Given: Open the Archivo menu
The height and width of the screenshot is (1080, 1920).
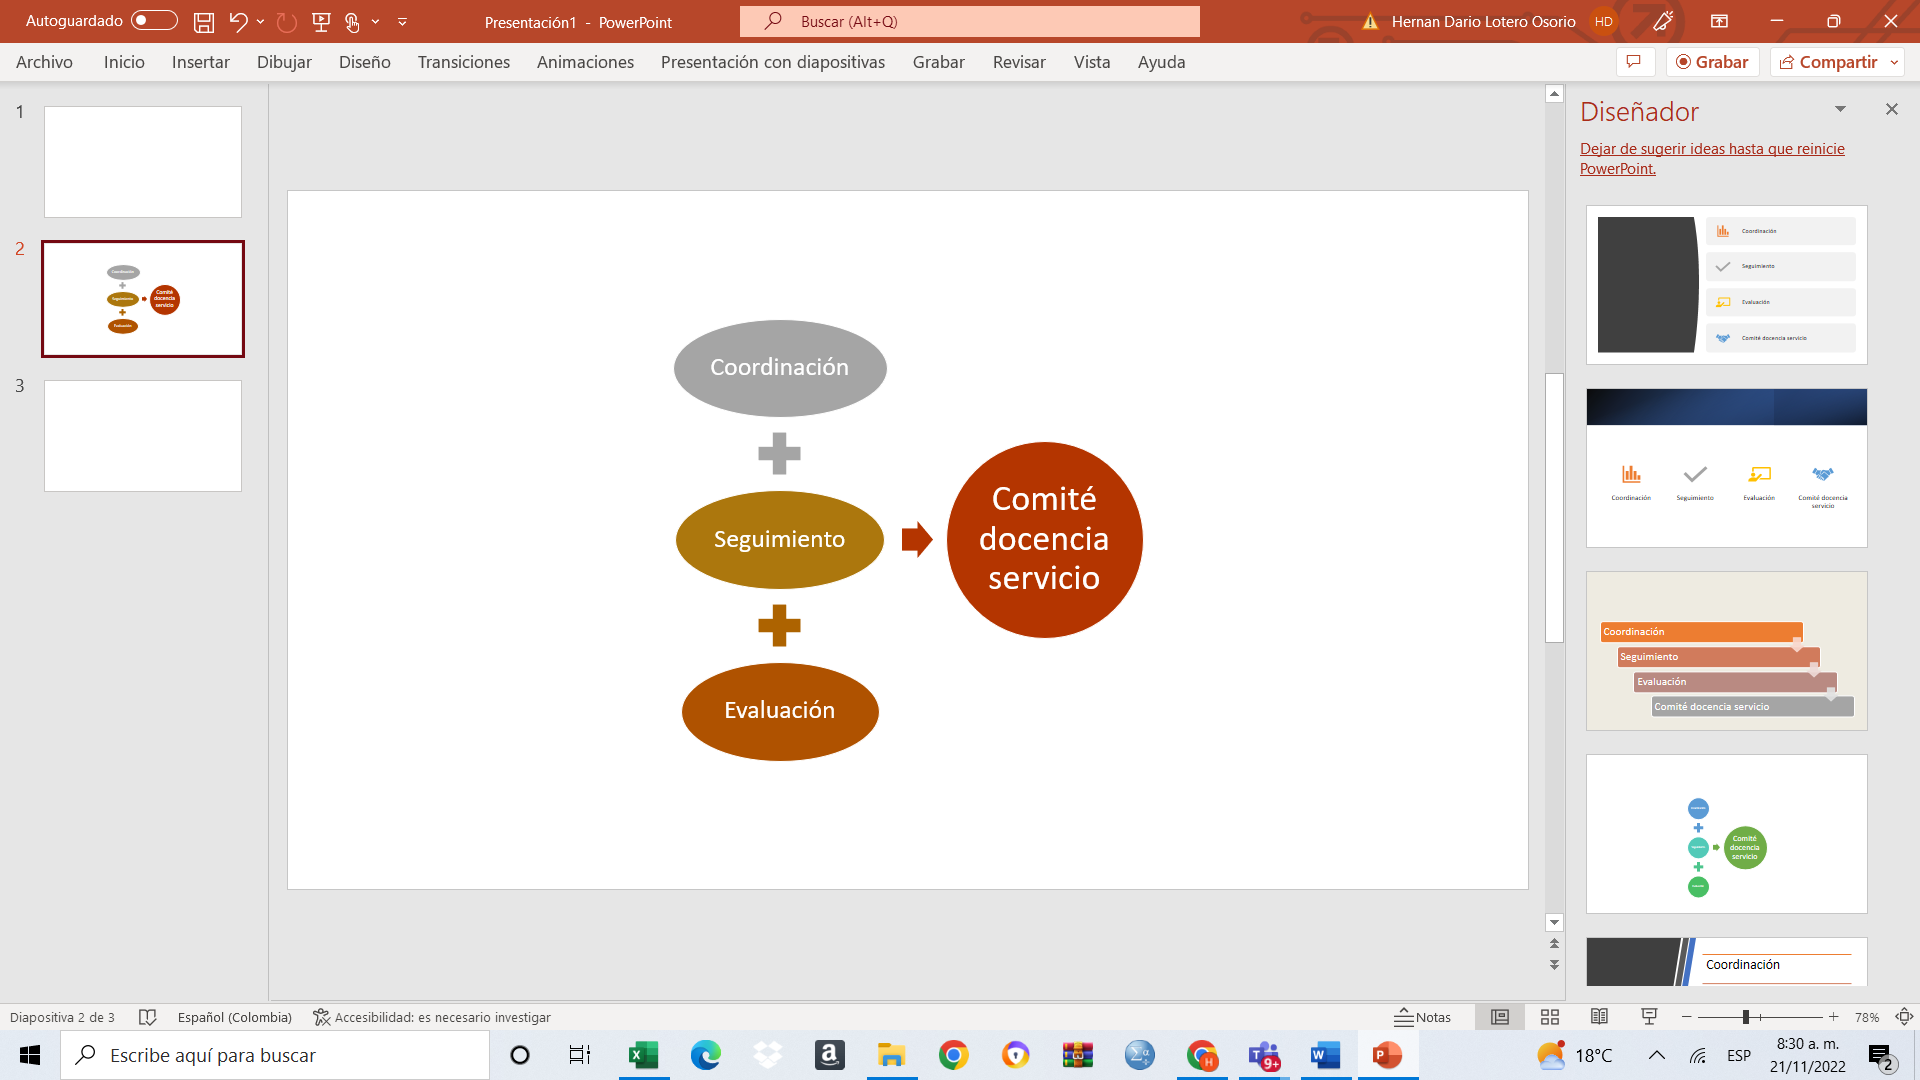Looking at the screenshot, I should point(44,62).
